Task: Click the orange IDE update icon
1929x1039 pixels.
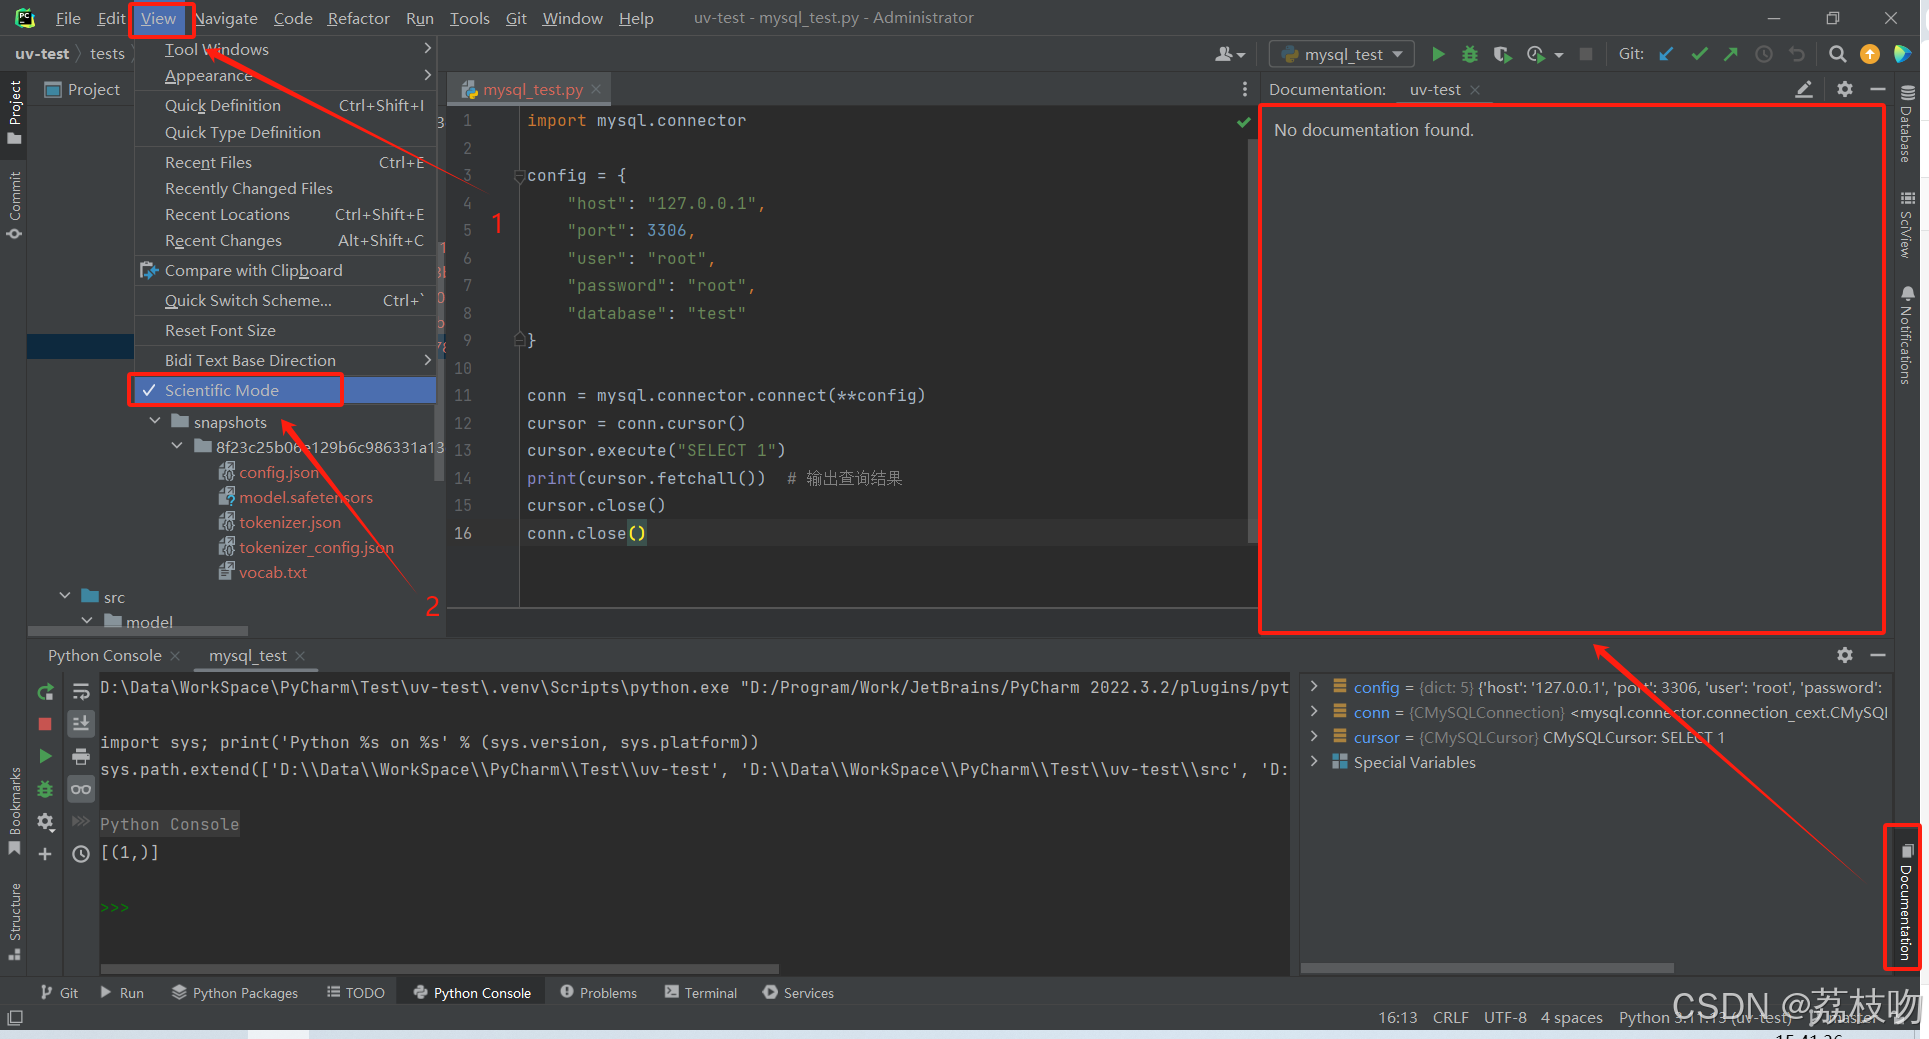Action: 1869,54
